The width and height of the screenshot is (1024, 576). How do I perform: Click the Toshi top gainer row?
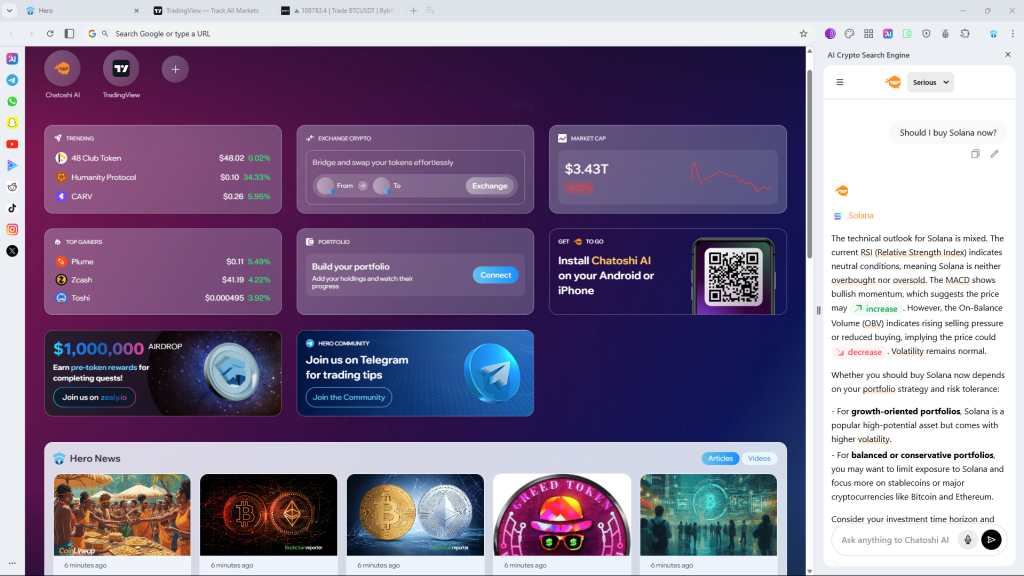click(163, 298)
